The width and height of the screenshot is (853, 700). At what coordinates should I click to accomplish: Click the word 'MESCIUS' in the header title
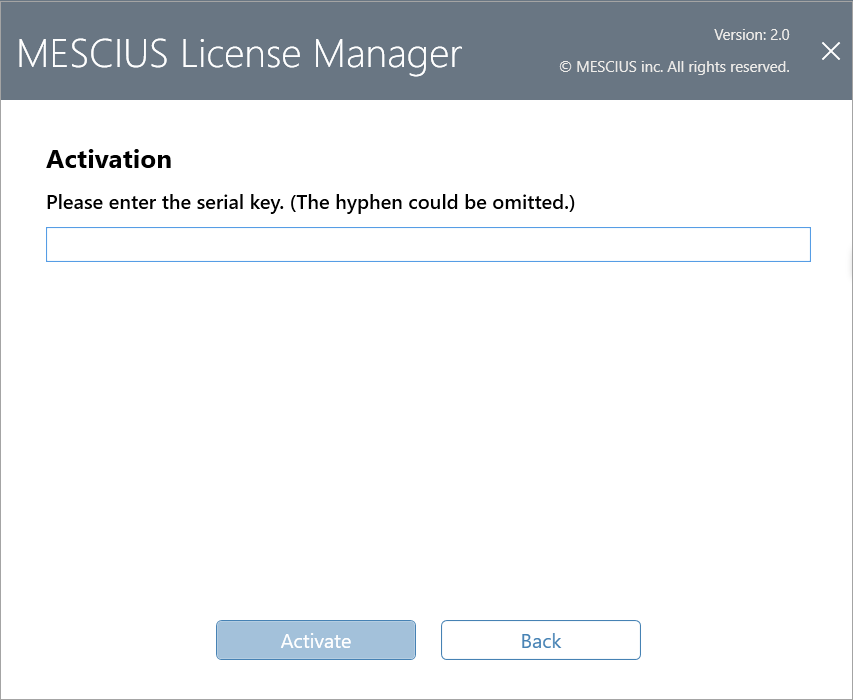92,53
